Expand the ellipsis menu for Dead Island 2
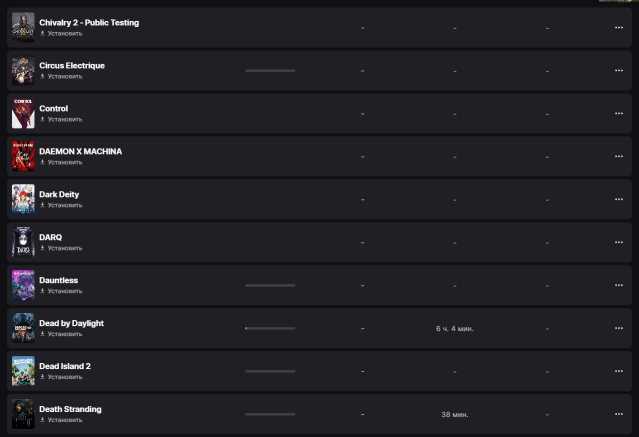This screenshot has width=639, height=437. 619,371
